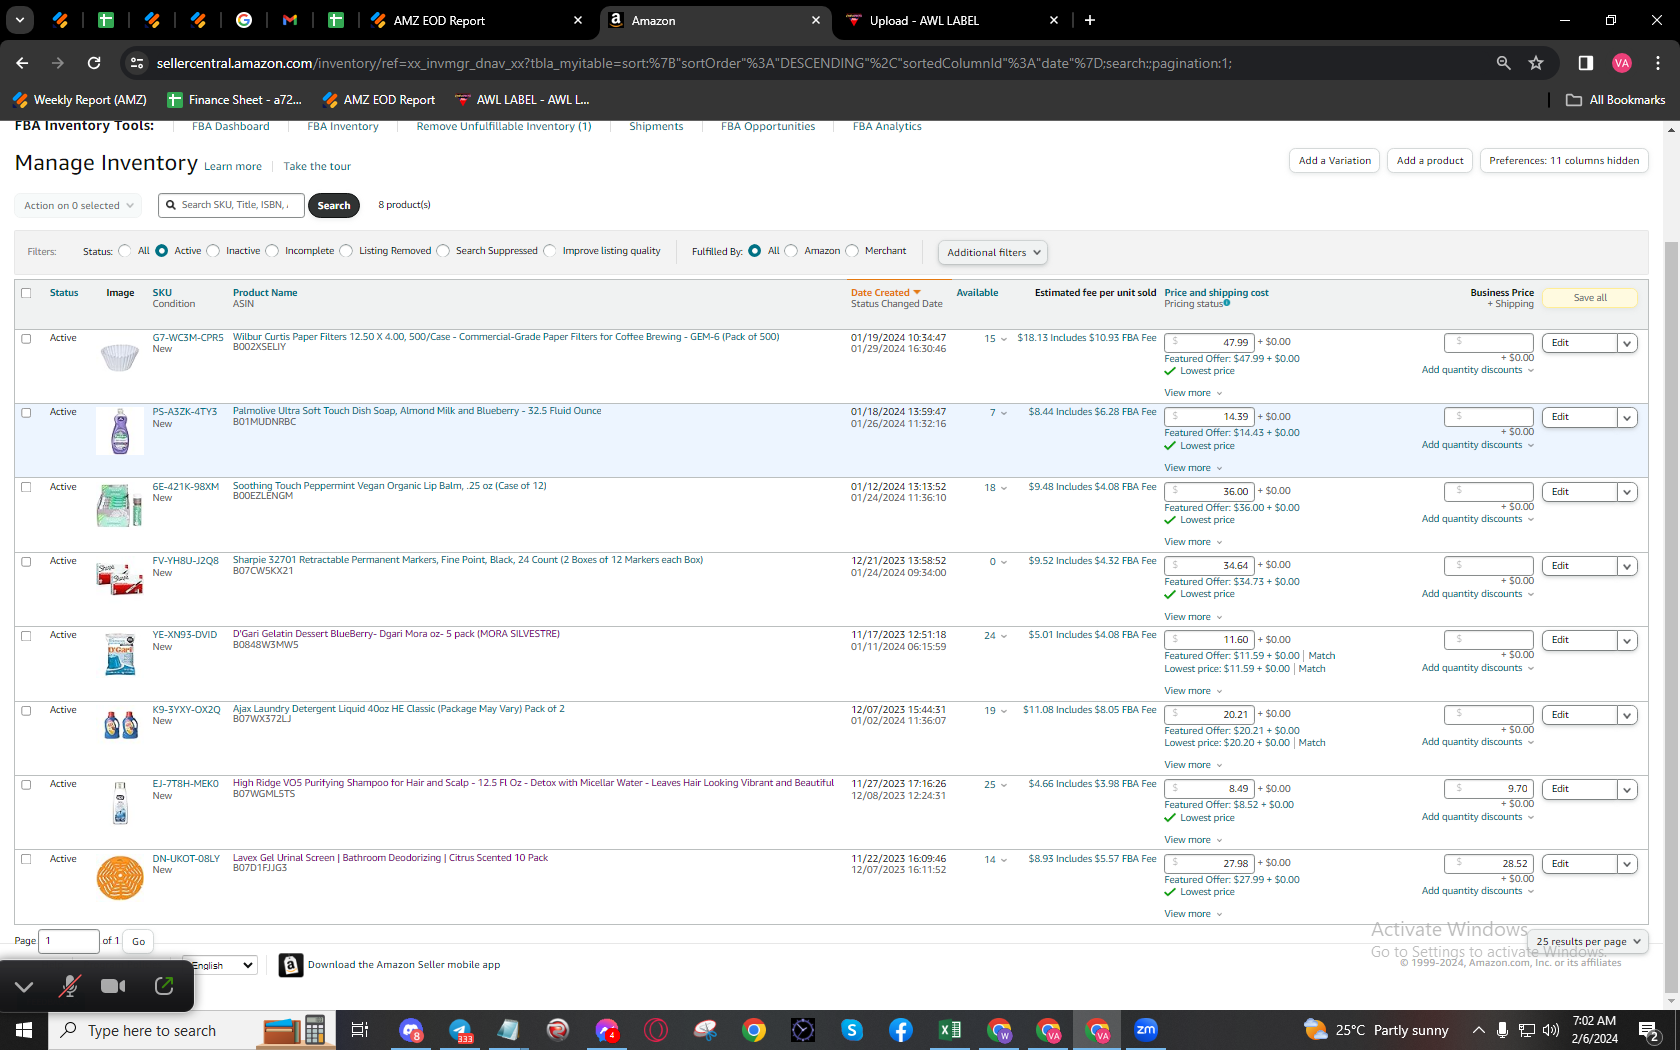This screenshot has height=1050, width=1680.
Task: Open Weekly Report (AMZ) bookmark
Action: [x=80, y=99]
